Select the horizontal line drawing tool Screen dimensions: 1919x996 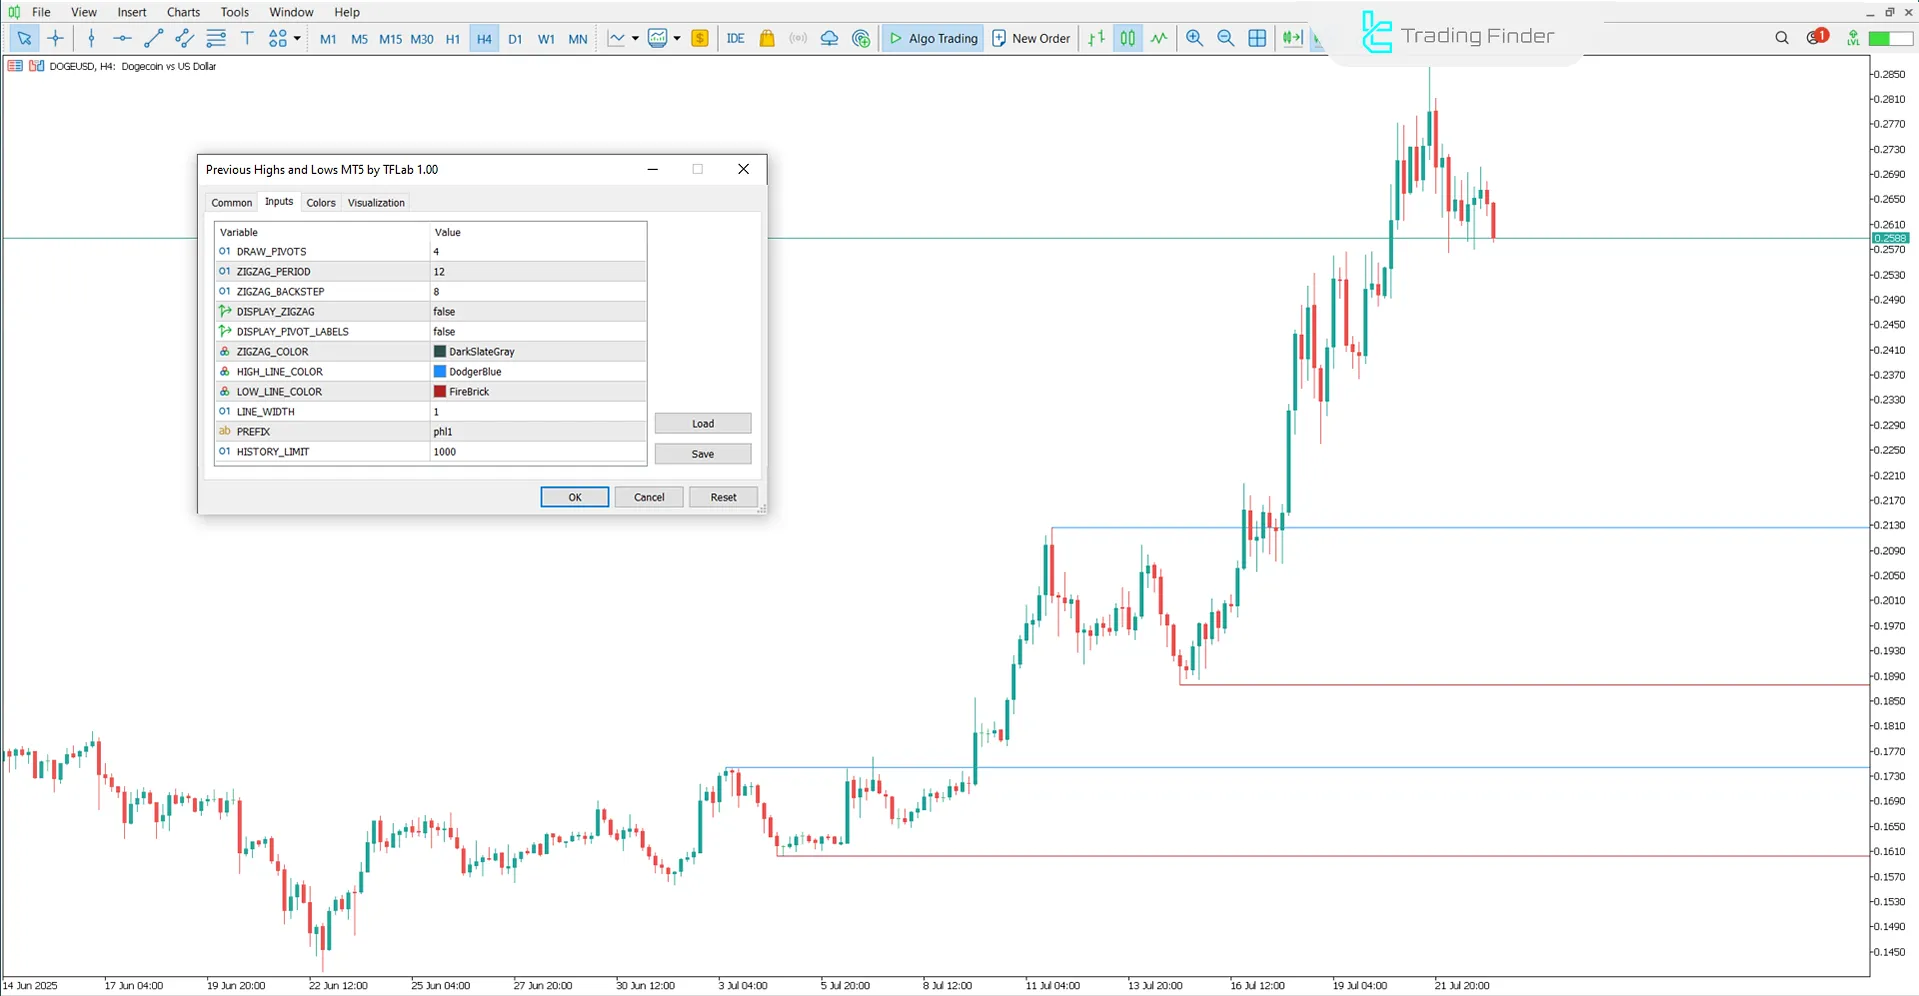click(x=122, y=38)
